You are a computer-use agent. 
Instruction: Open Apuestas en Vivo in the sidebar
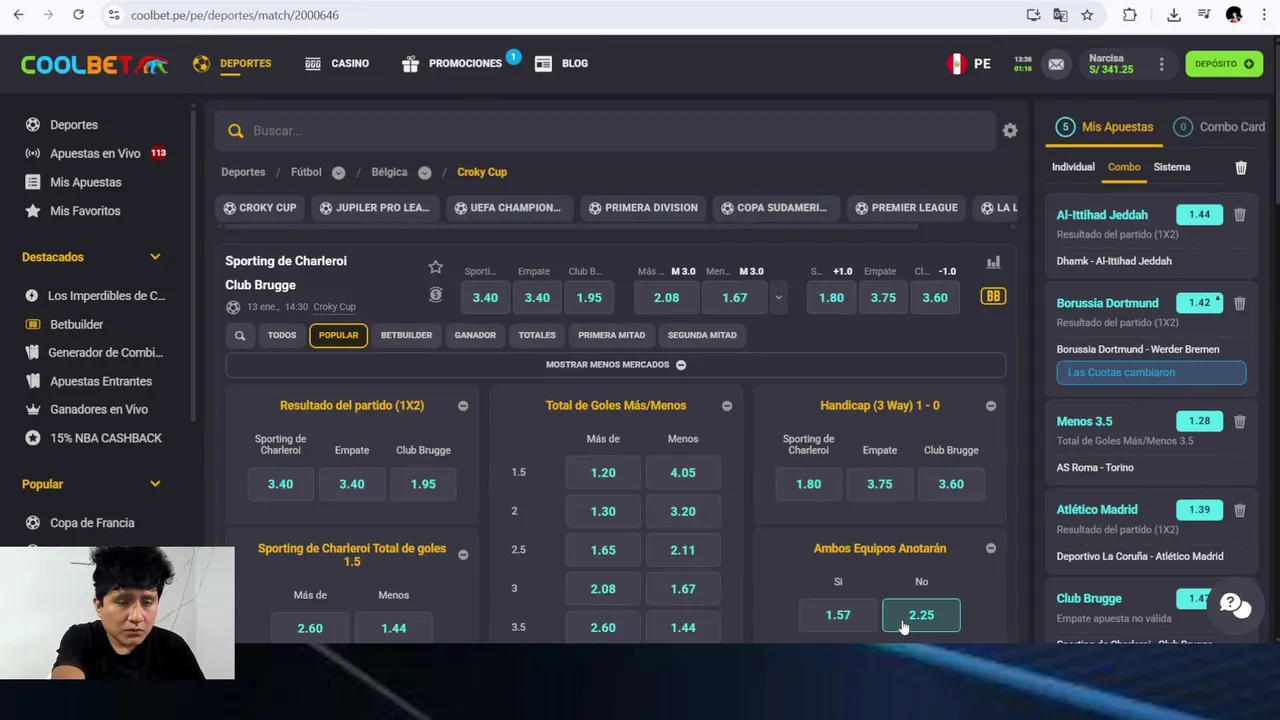coord(95,154)
